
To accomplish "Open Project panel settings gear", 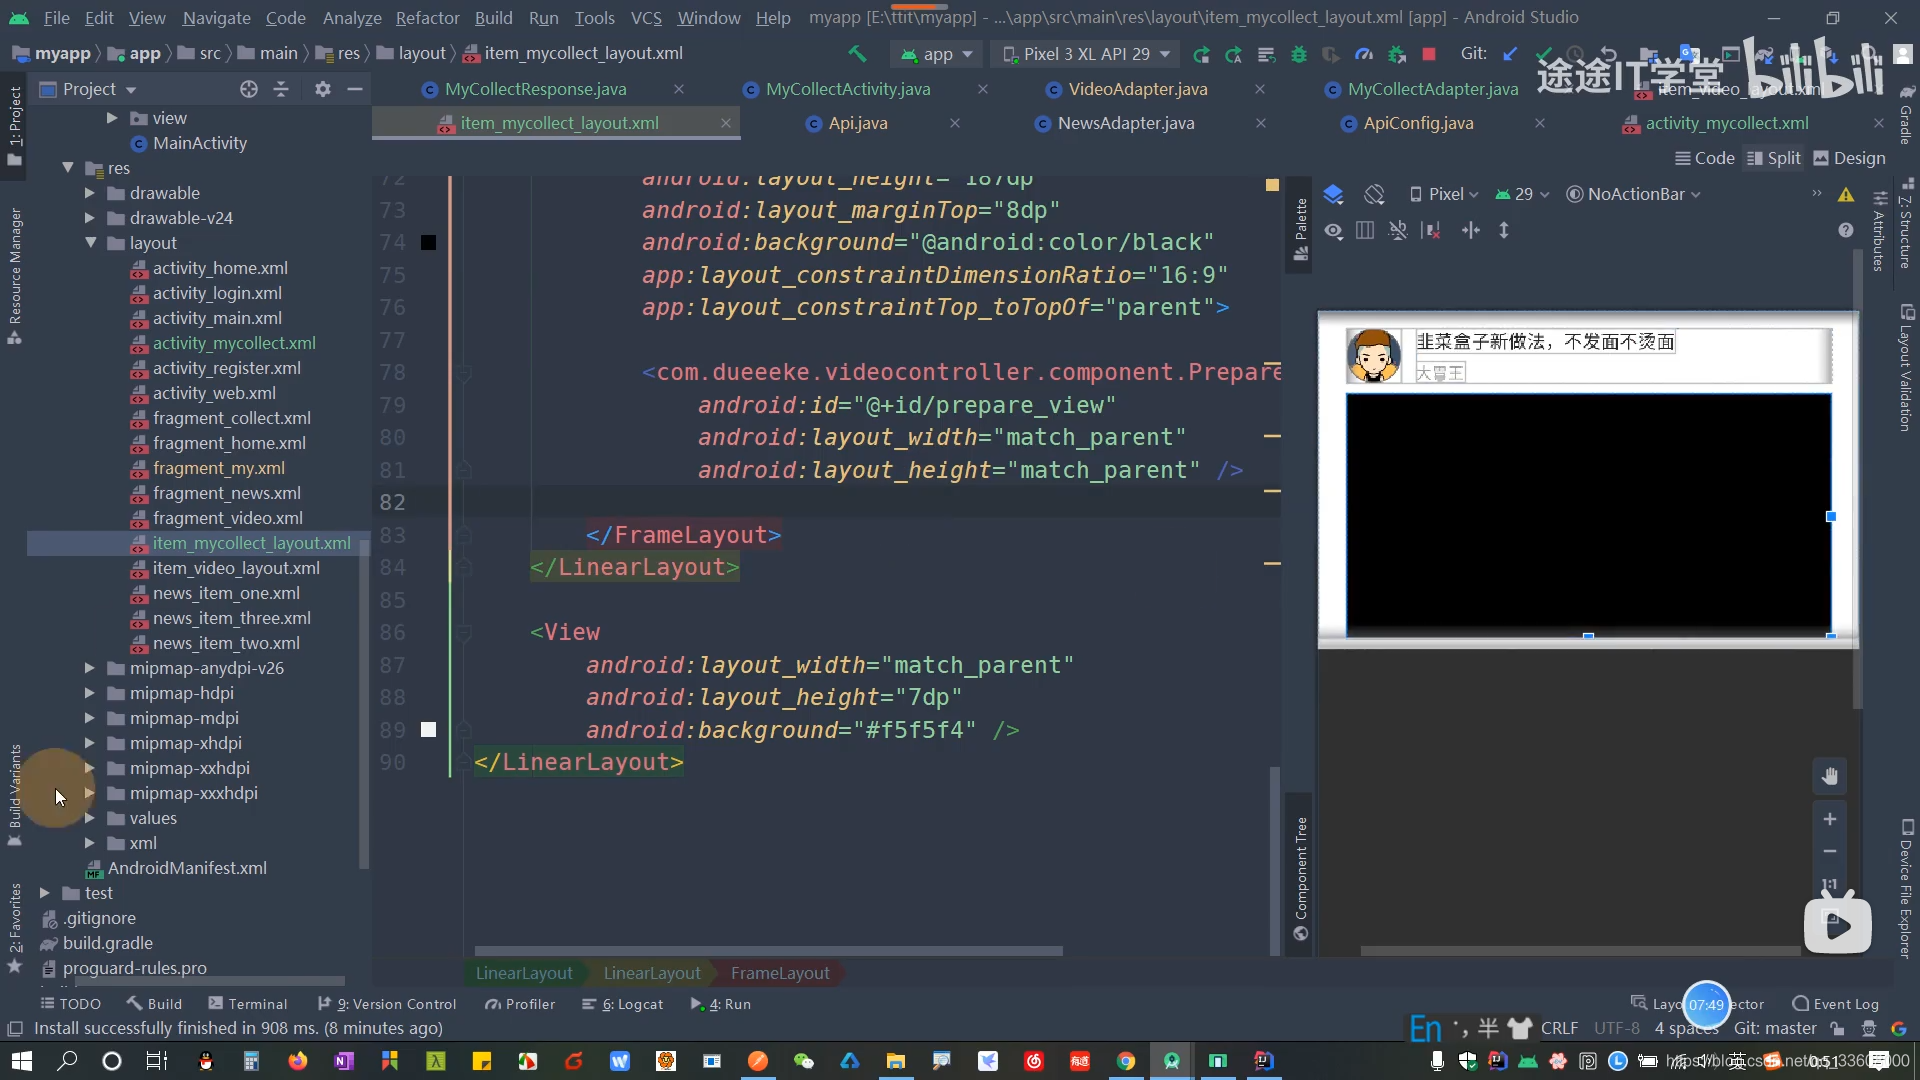I will pos(323,89).
